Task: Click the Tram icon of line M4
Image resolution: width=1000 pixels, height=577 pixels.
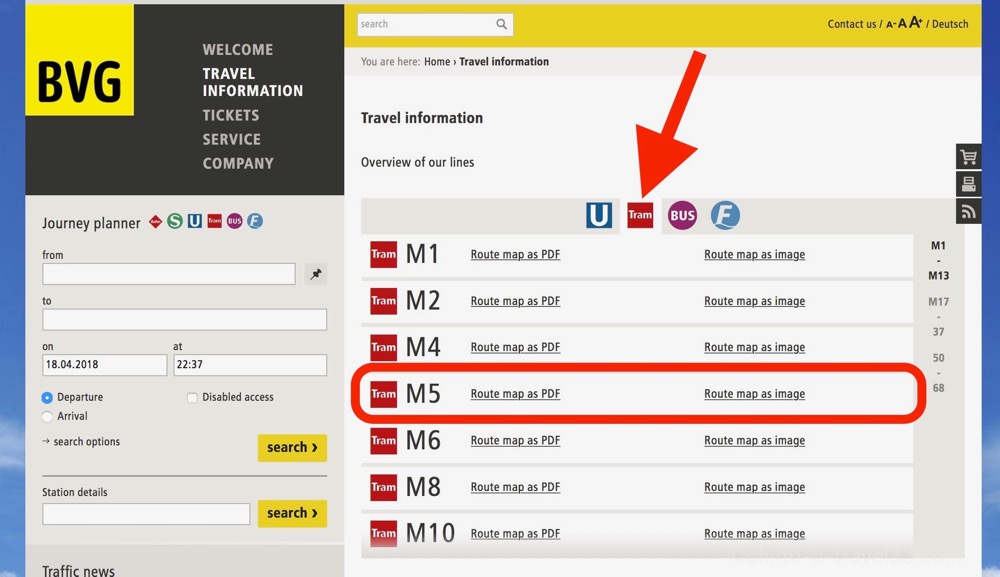Action: [384, 347]
